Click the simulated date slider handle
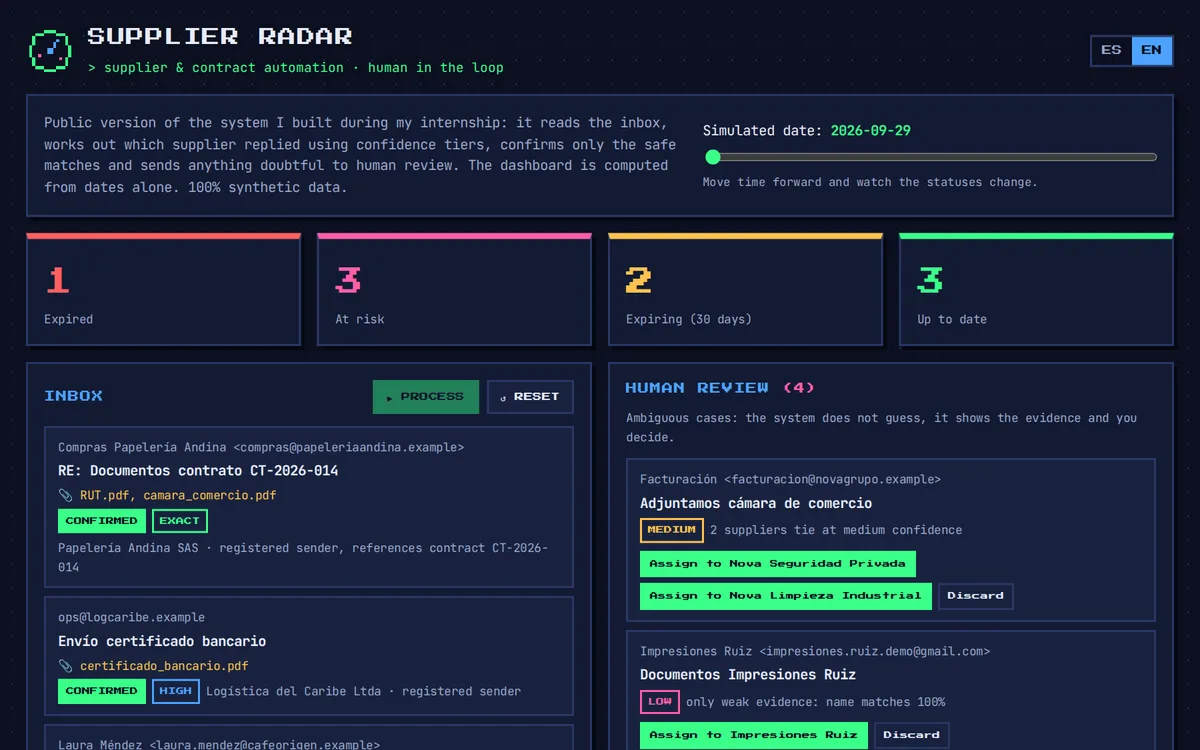Image resolution: width=1200 pixels, height=750 pixels. (x=713, y=157)
